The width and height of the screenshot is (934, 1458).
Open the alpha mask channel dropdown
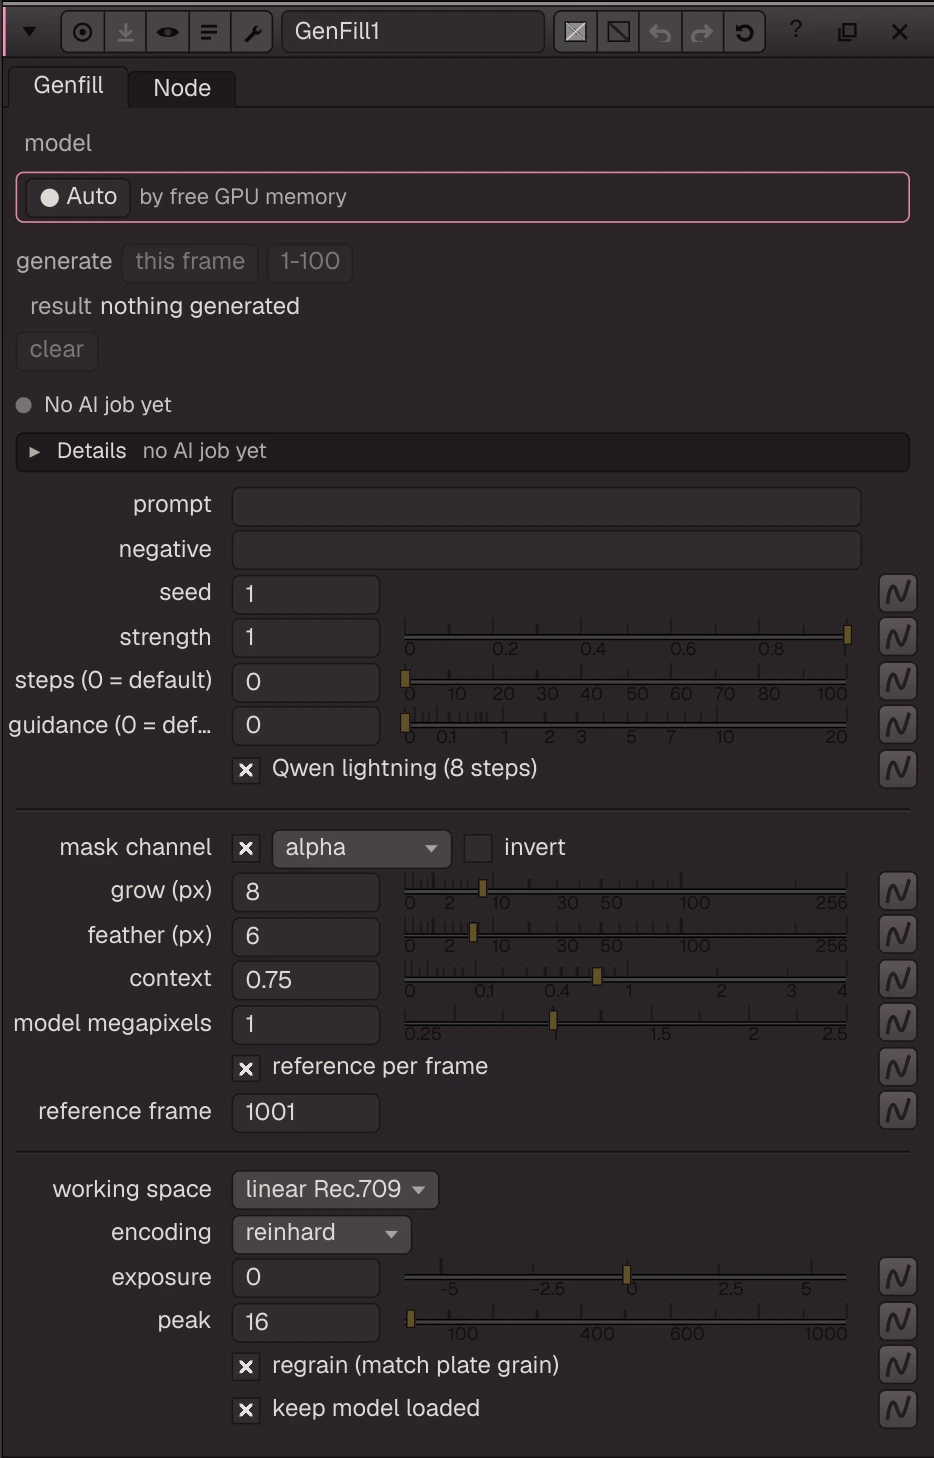(361, 848)
